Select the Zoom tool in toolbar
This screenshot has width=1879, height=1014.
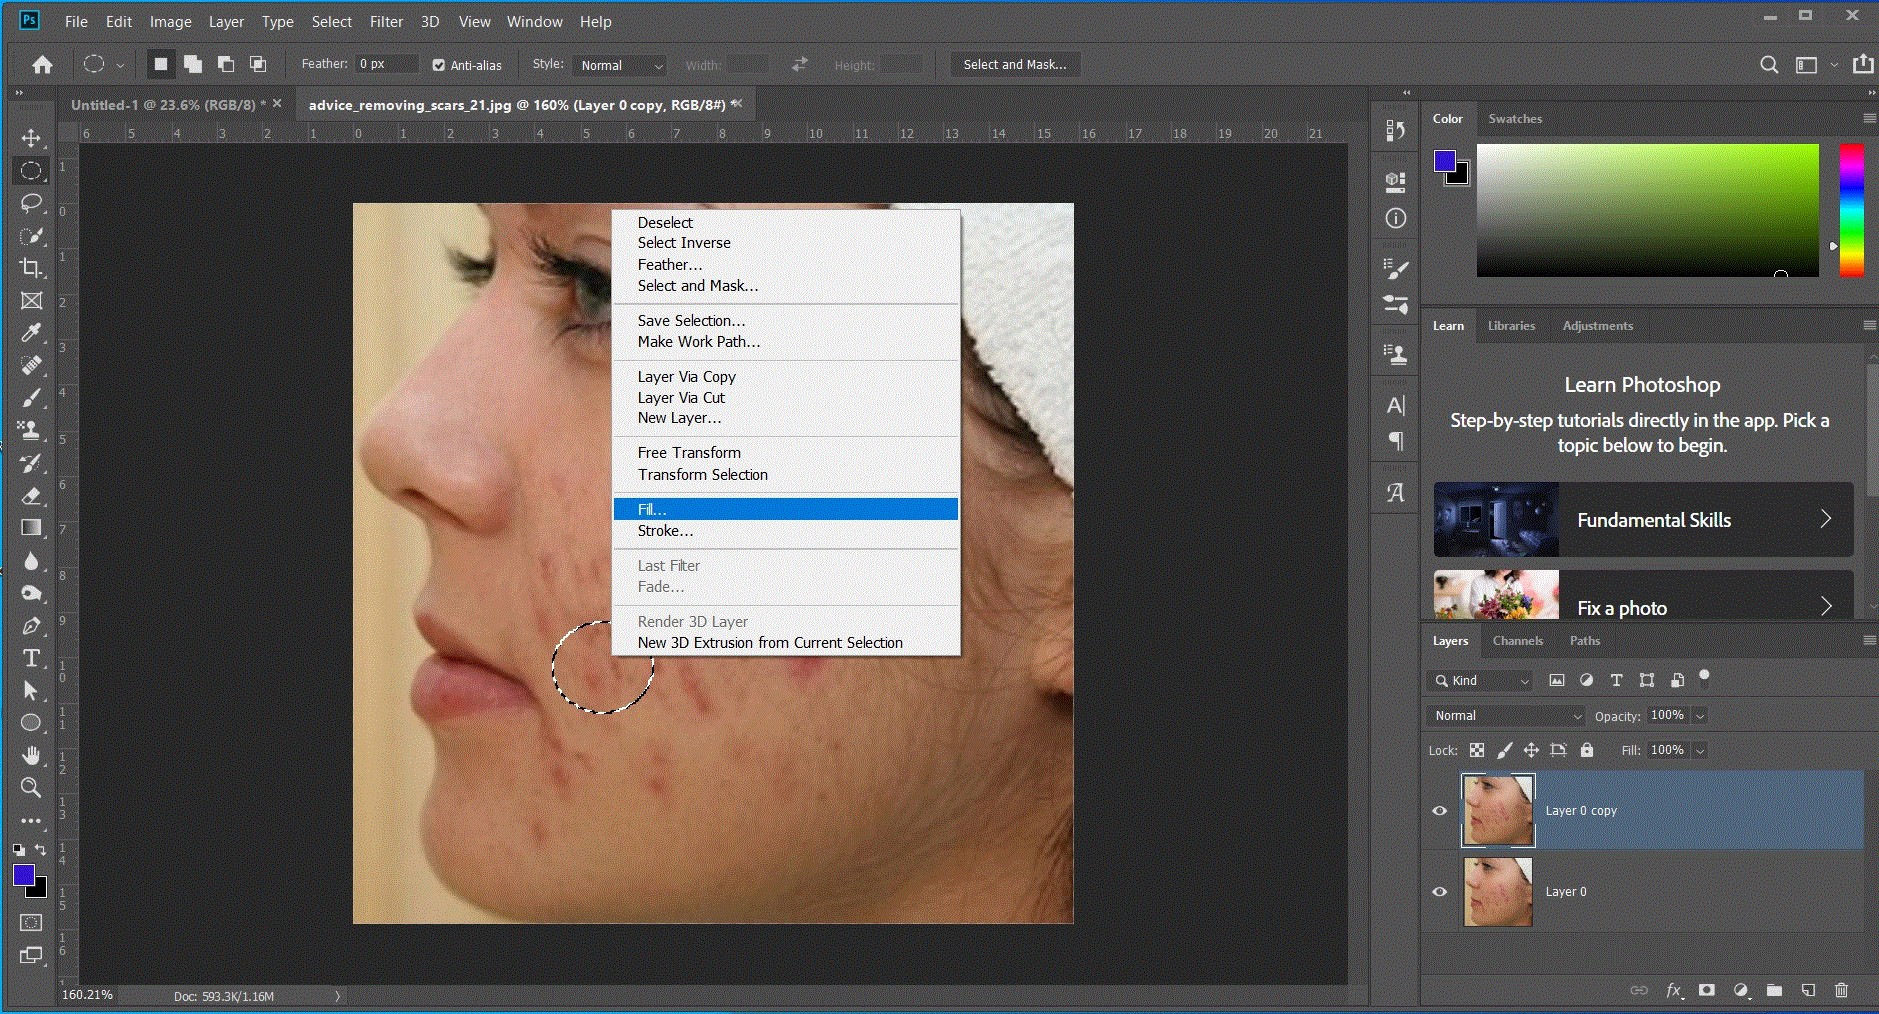click(x=31, y=788)
